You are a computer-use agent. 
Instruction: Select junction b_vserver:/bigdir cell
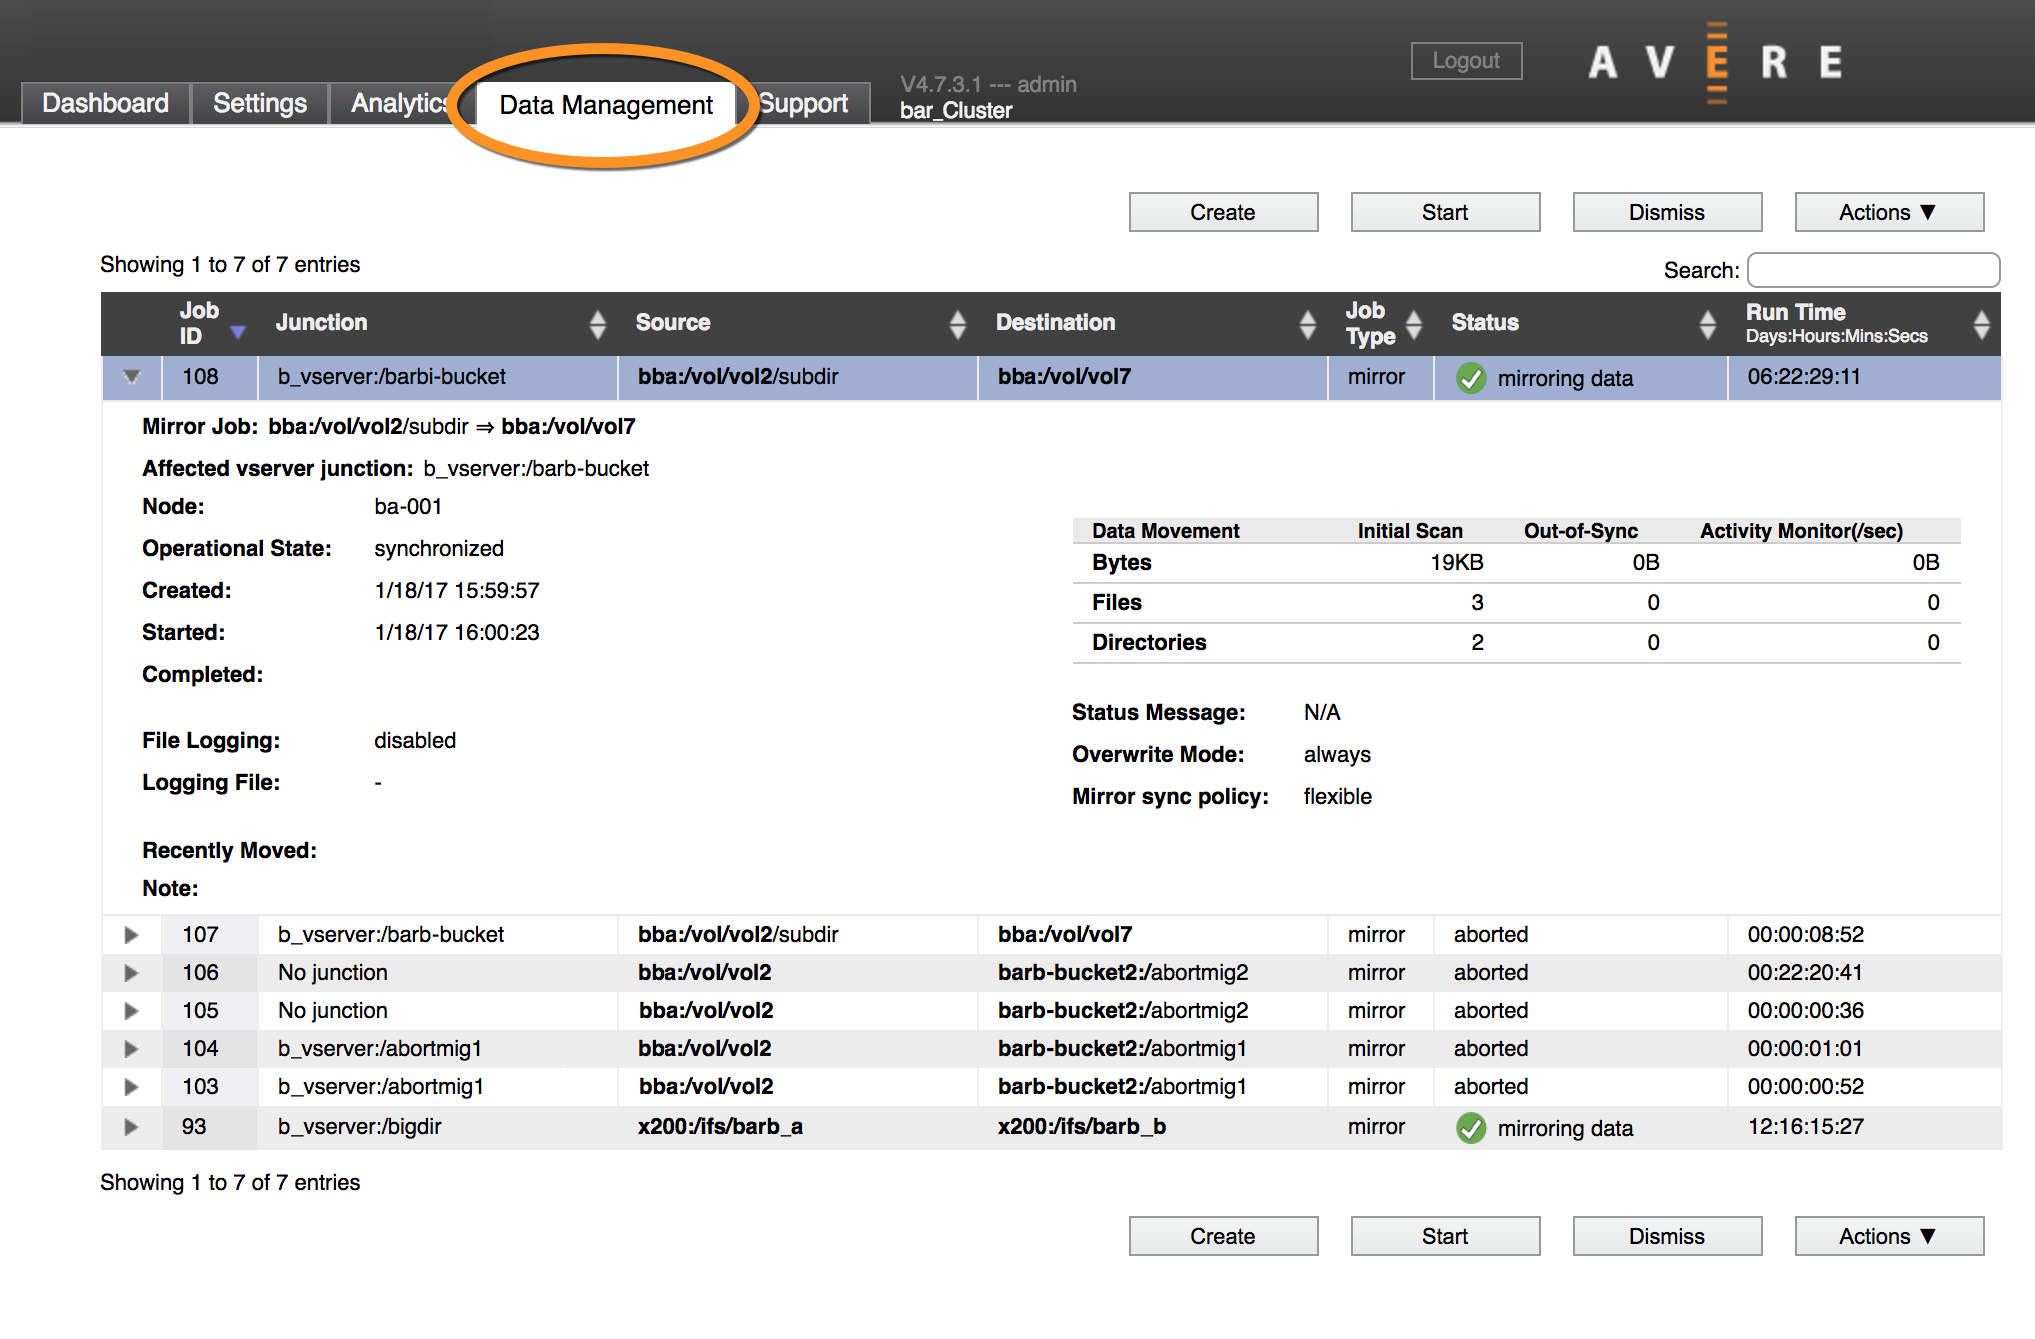click(x=438, y=1126)
